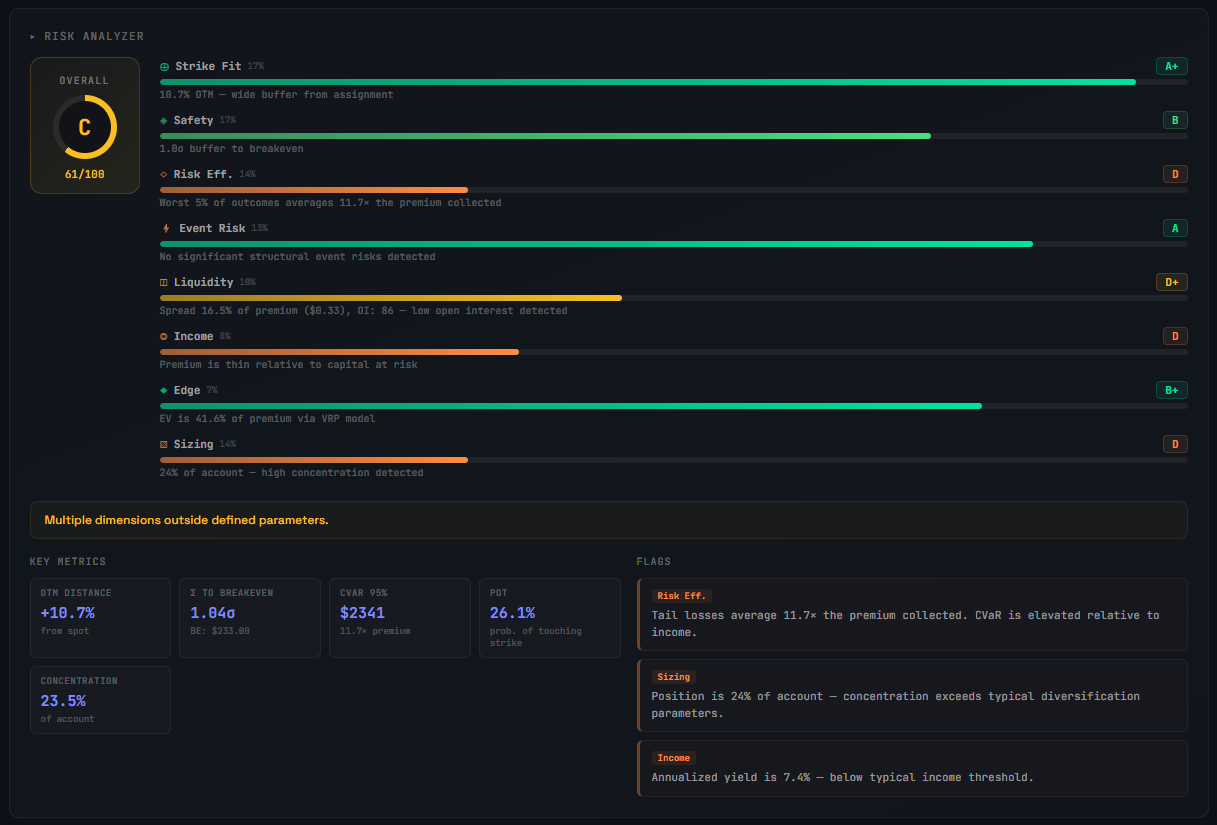Click the Sizing flag tag

(x=674, y=677)
